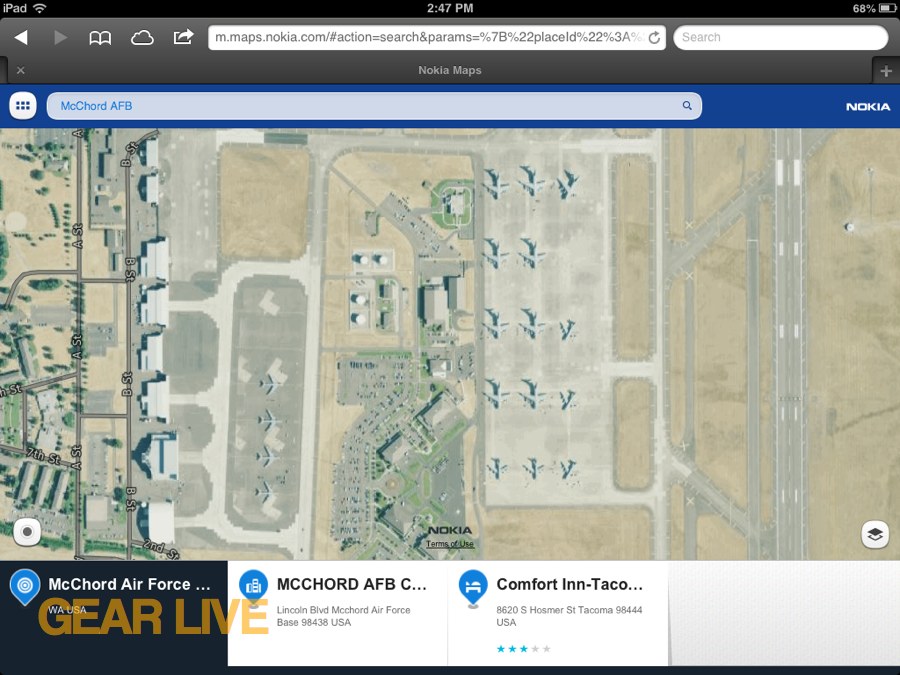Open the iCloud tabs cloud icon

coord(142,38)
